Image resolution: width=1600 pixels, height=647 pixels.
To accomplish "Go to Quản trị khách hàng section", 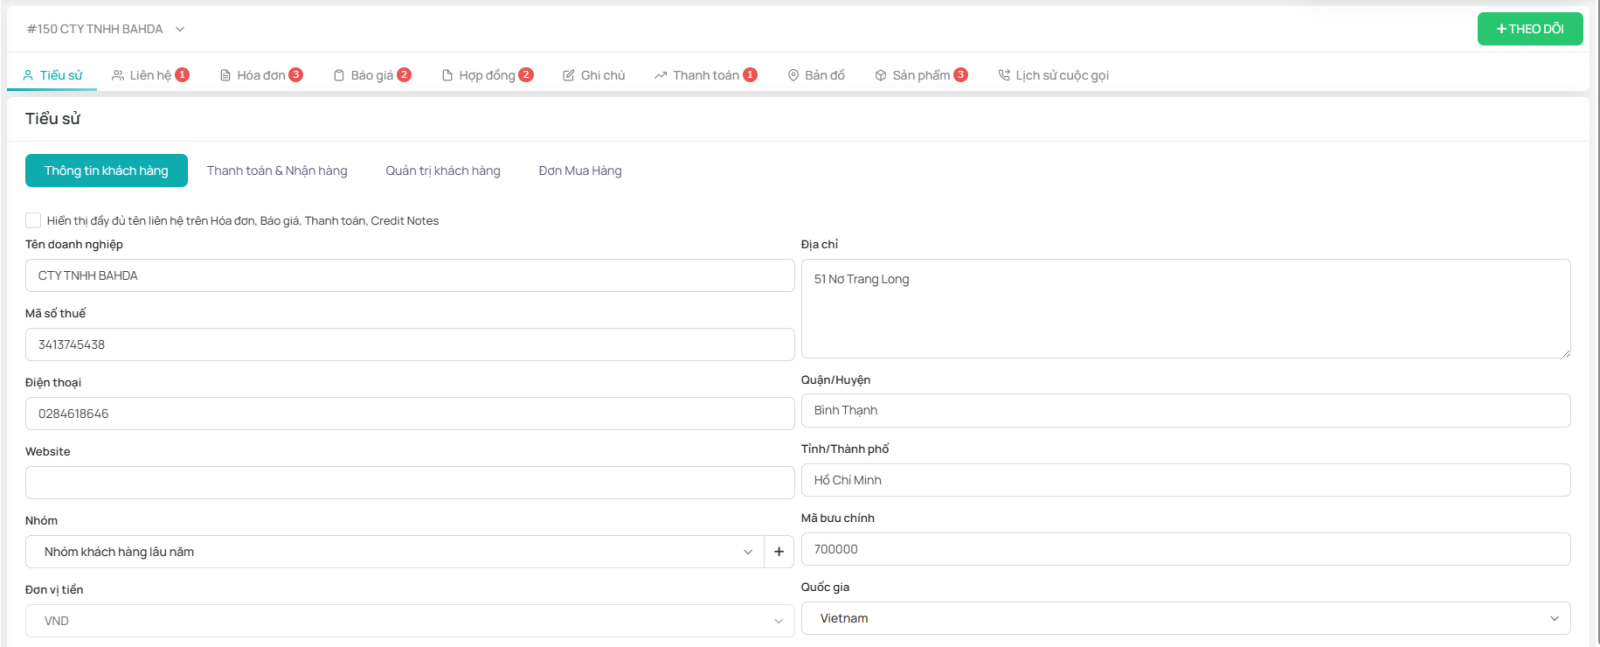I will pos(443,171).
